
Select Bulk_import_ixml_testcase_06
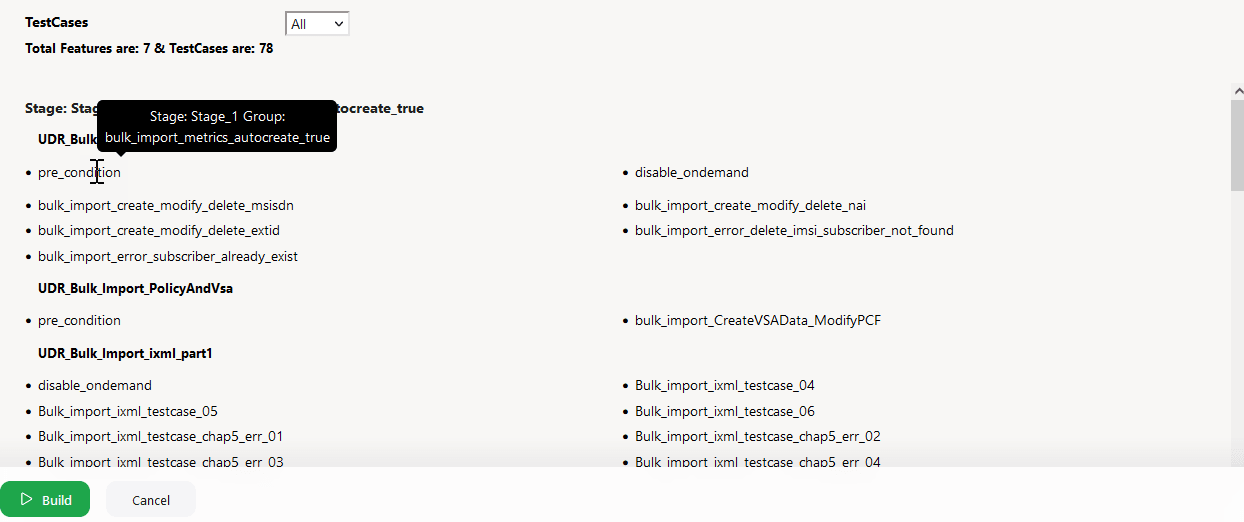pyautogui.click(x=725, y=411)
